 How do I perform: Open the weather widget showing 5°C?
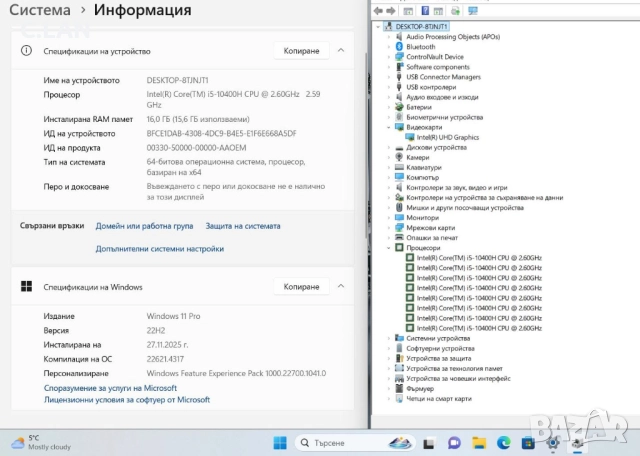[x=41, y=443]
